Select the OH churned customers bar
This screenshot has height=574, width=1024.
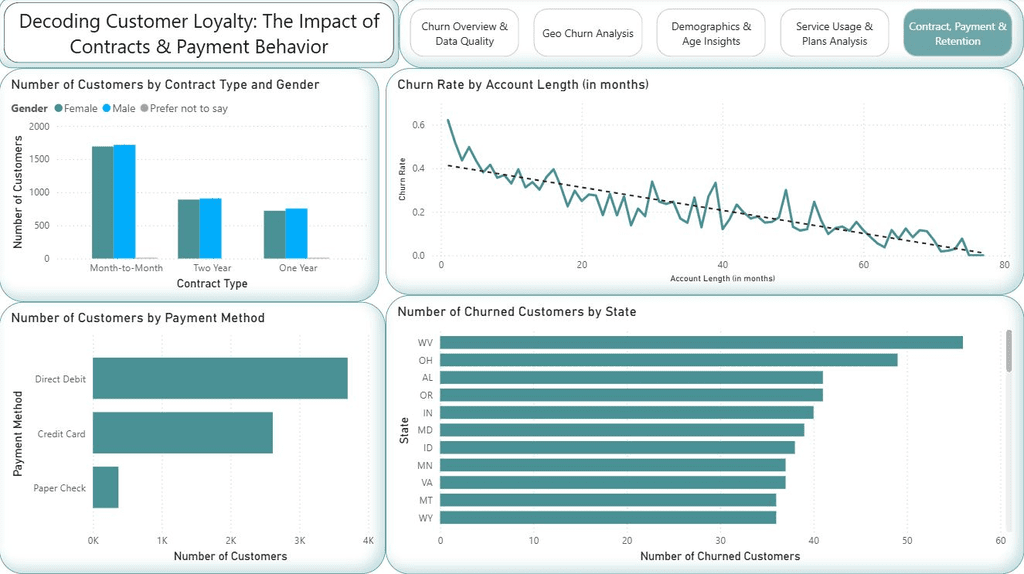click(x=669, y=360)
